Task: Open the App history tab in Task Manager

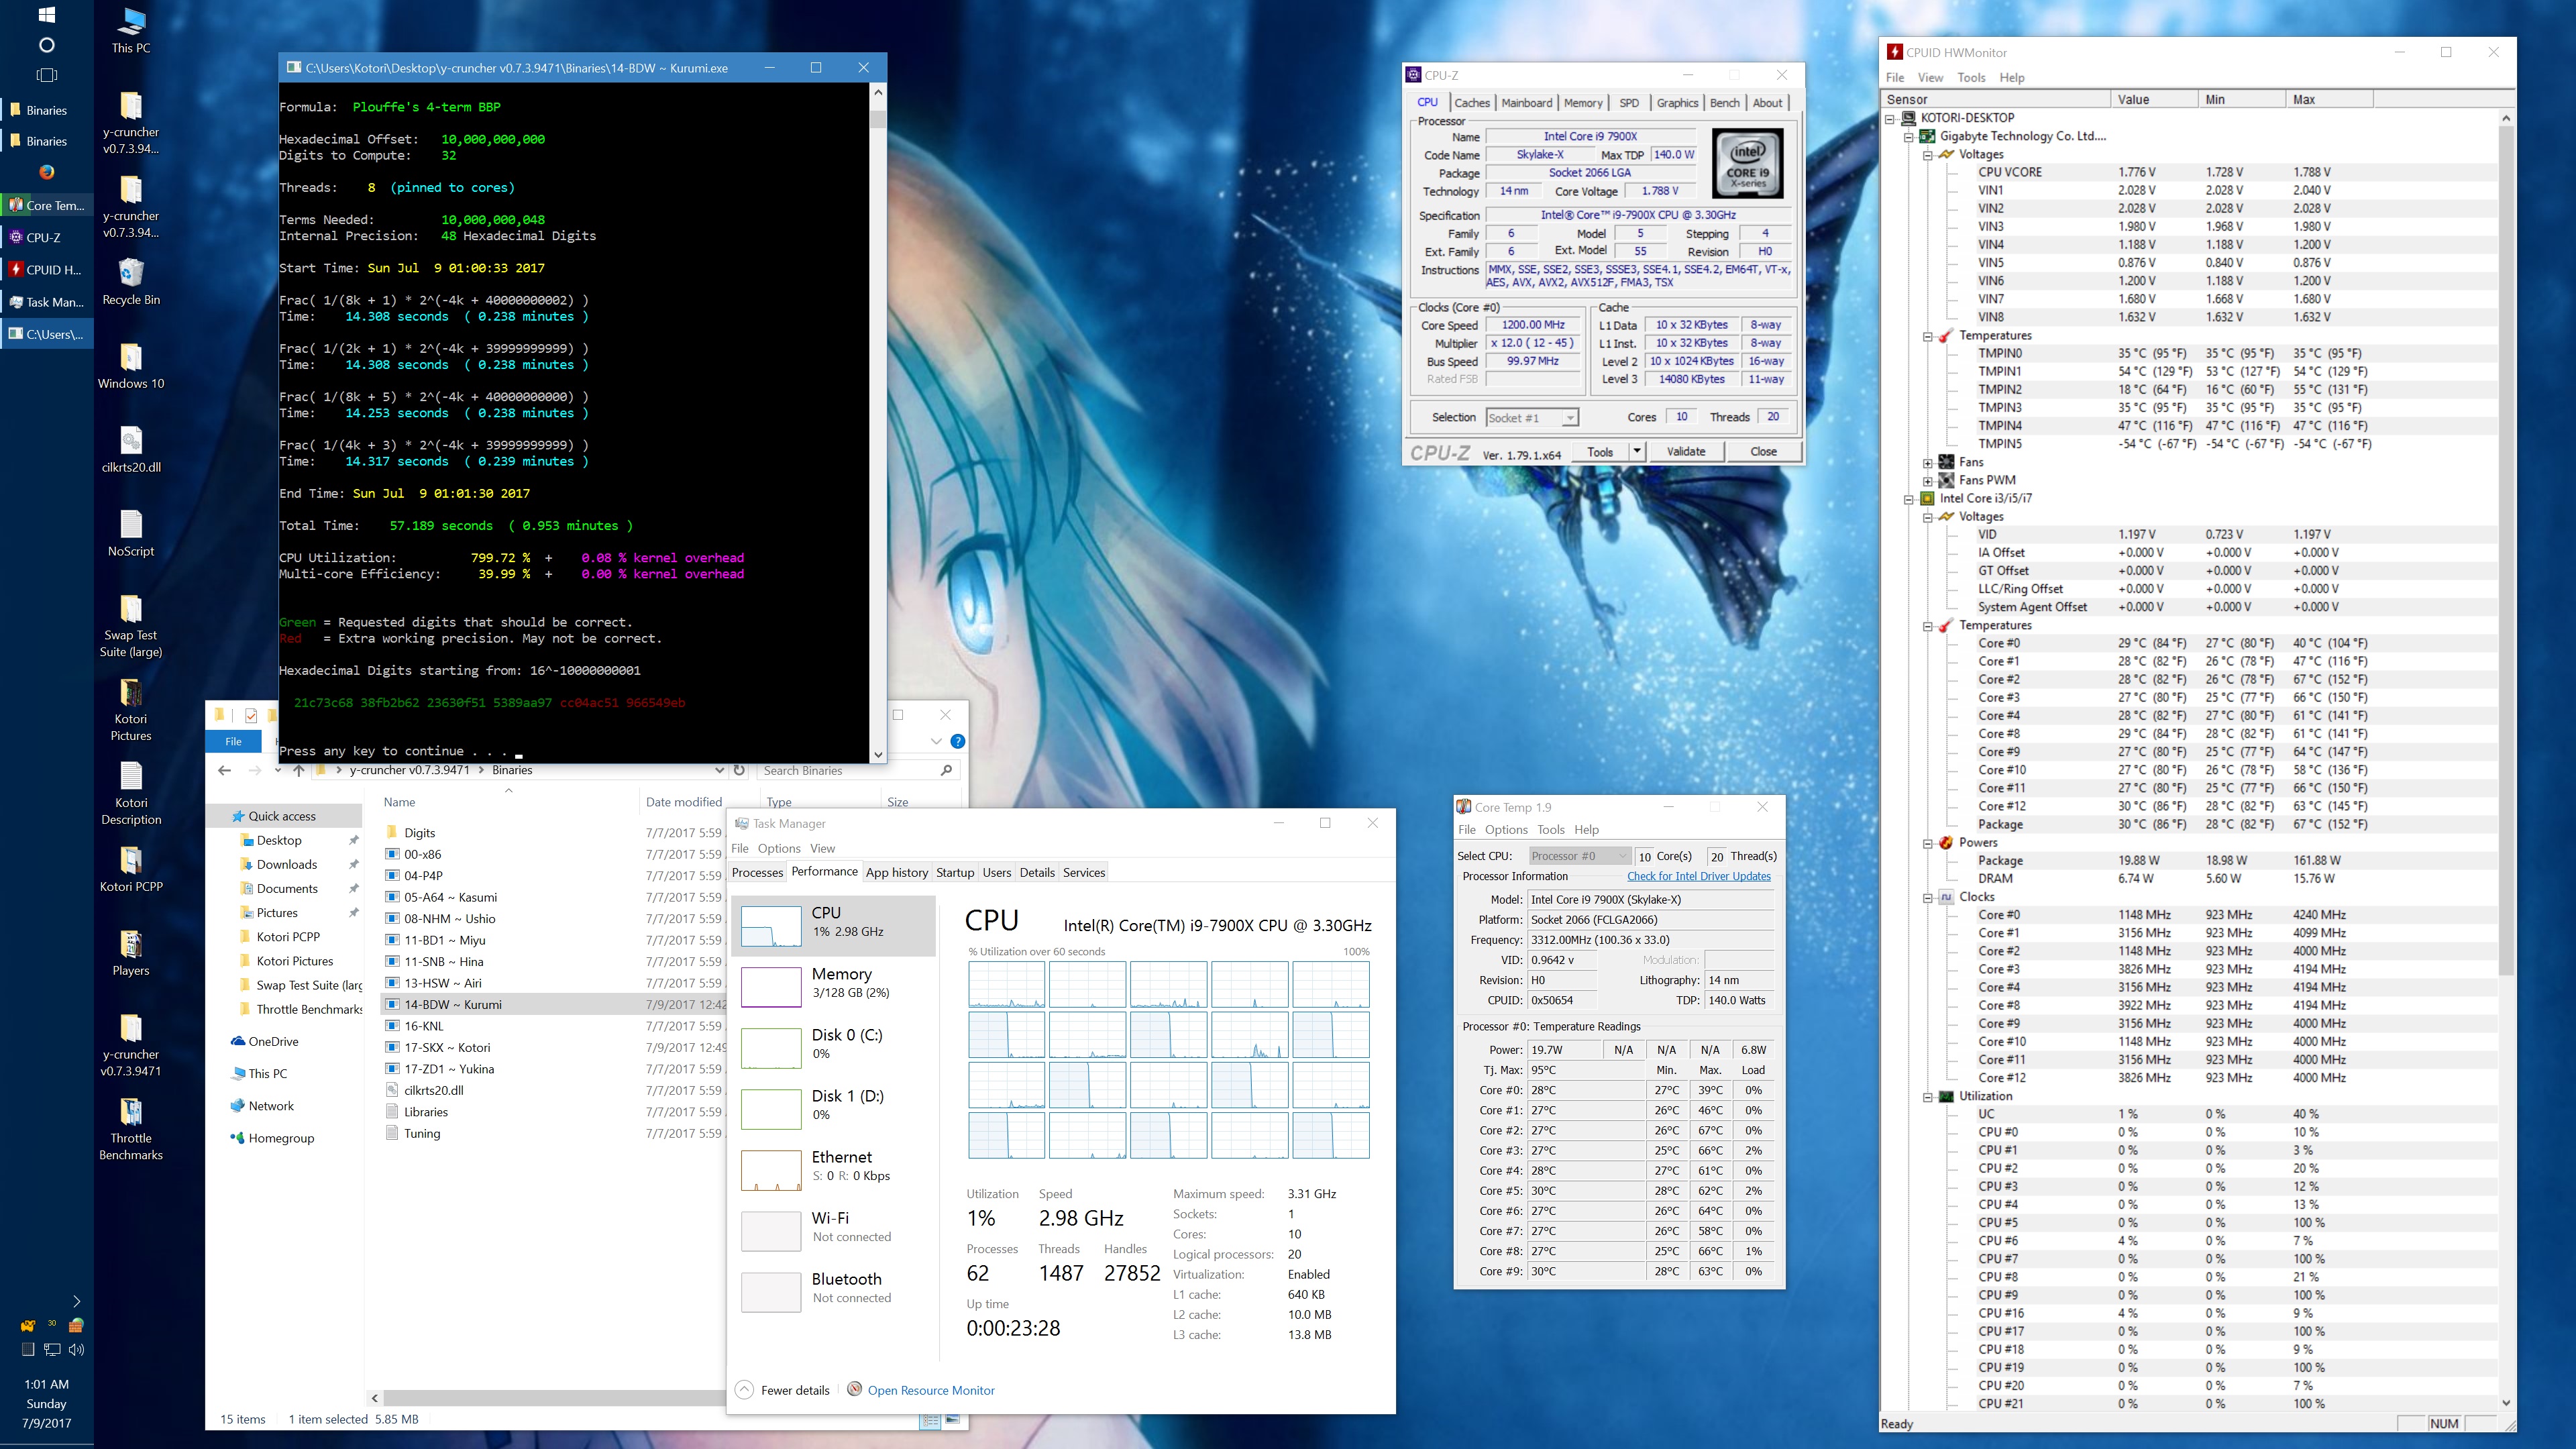Action: point(896,872)
